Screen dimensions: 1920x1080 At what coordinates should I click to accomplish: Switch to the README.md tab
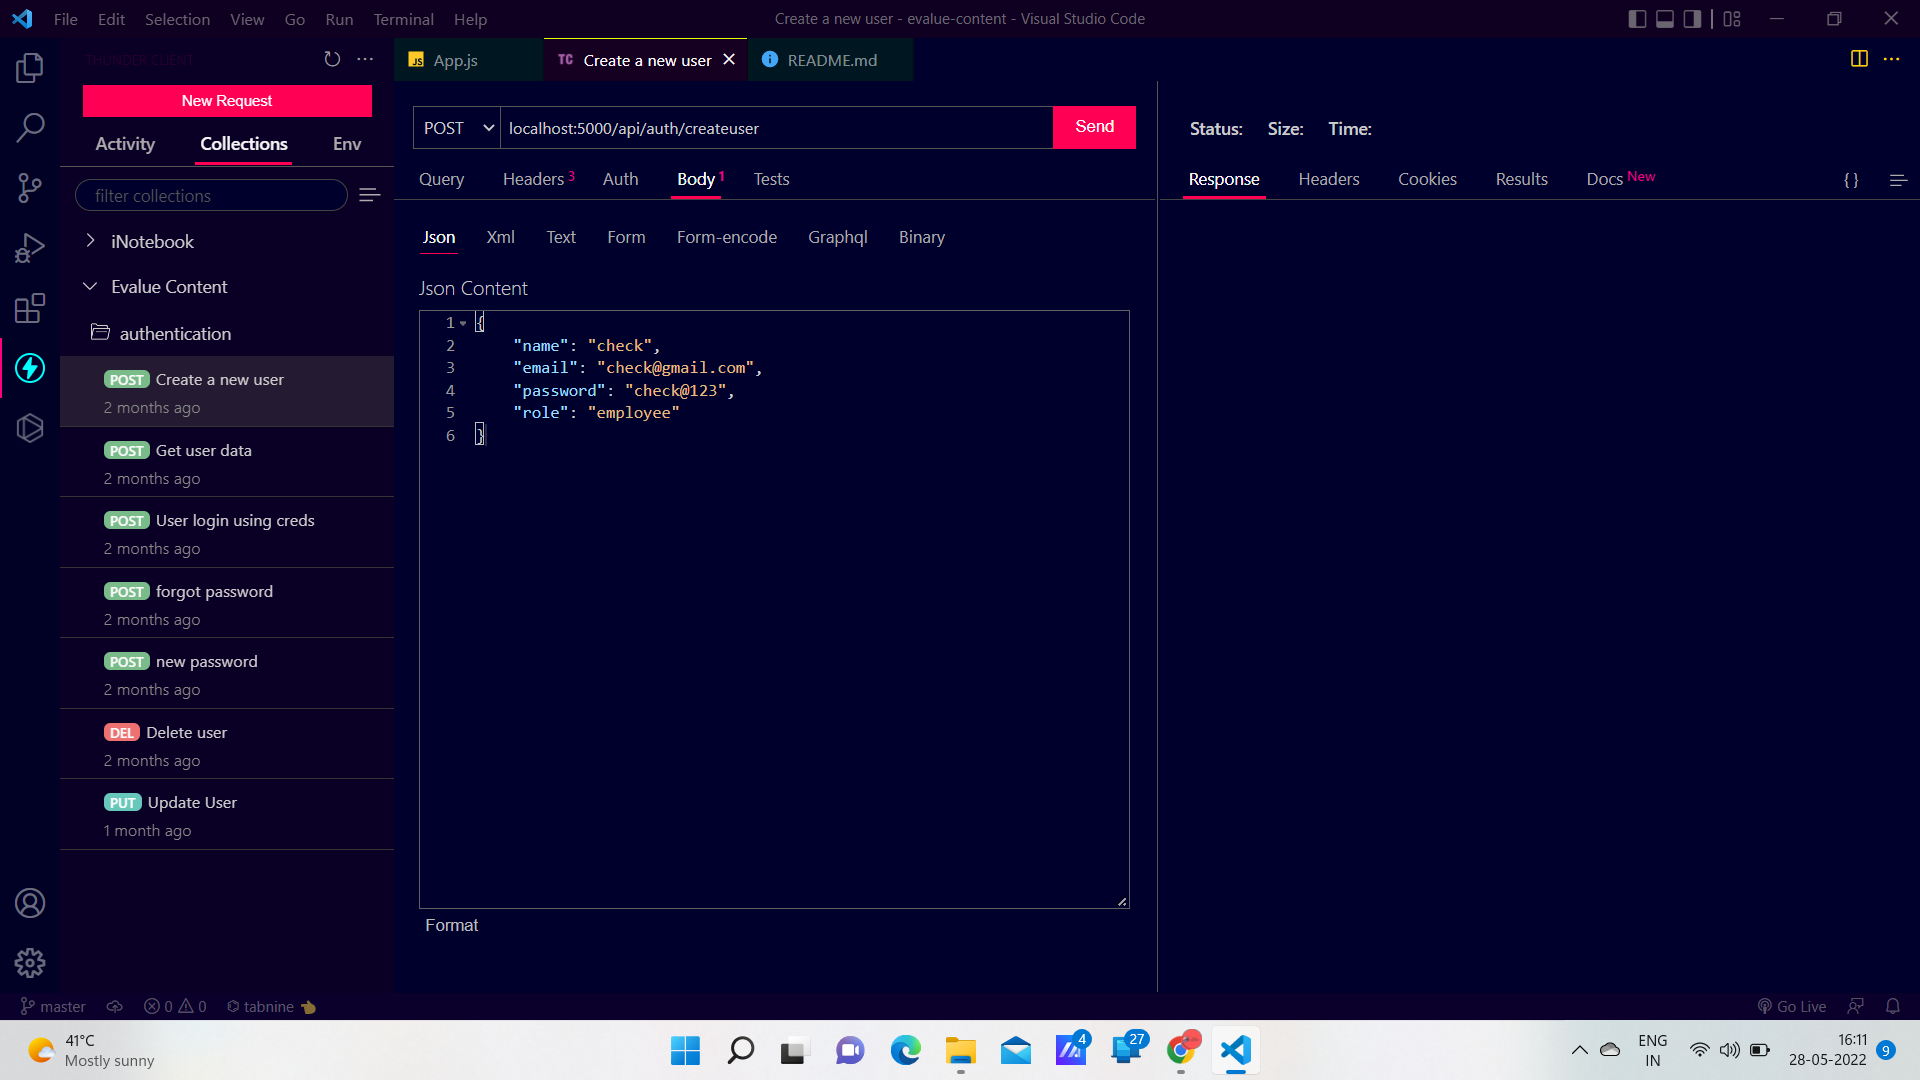831,60
